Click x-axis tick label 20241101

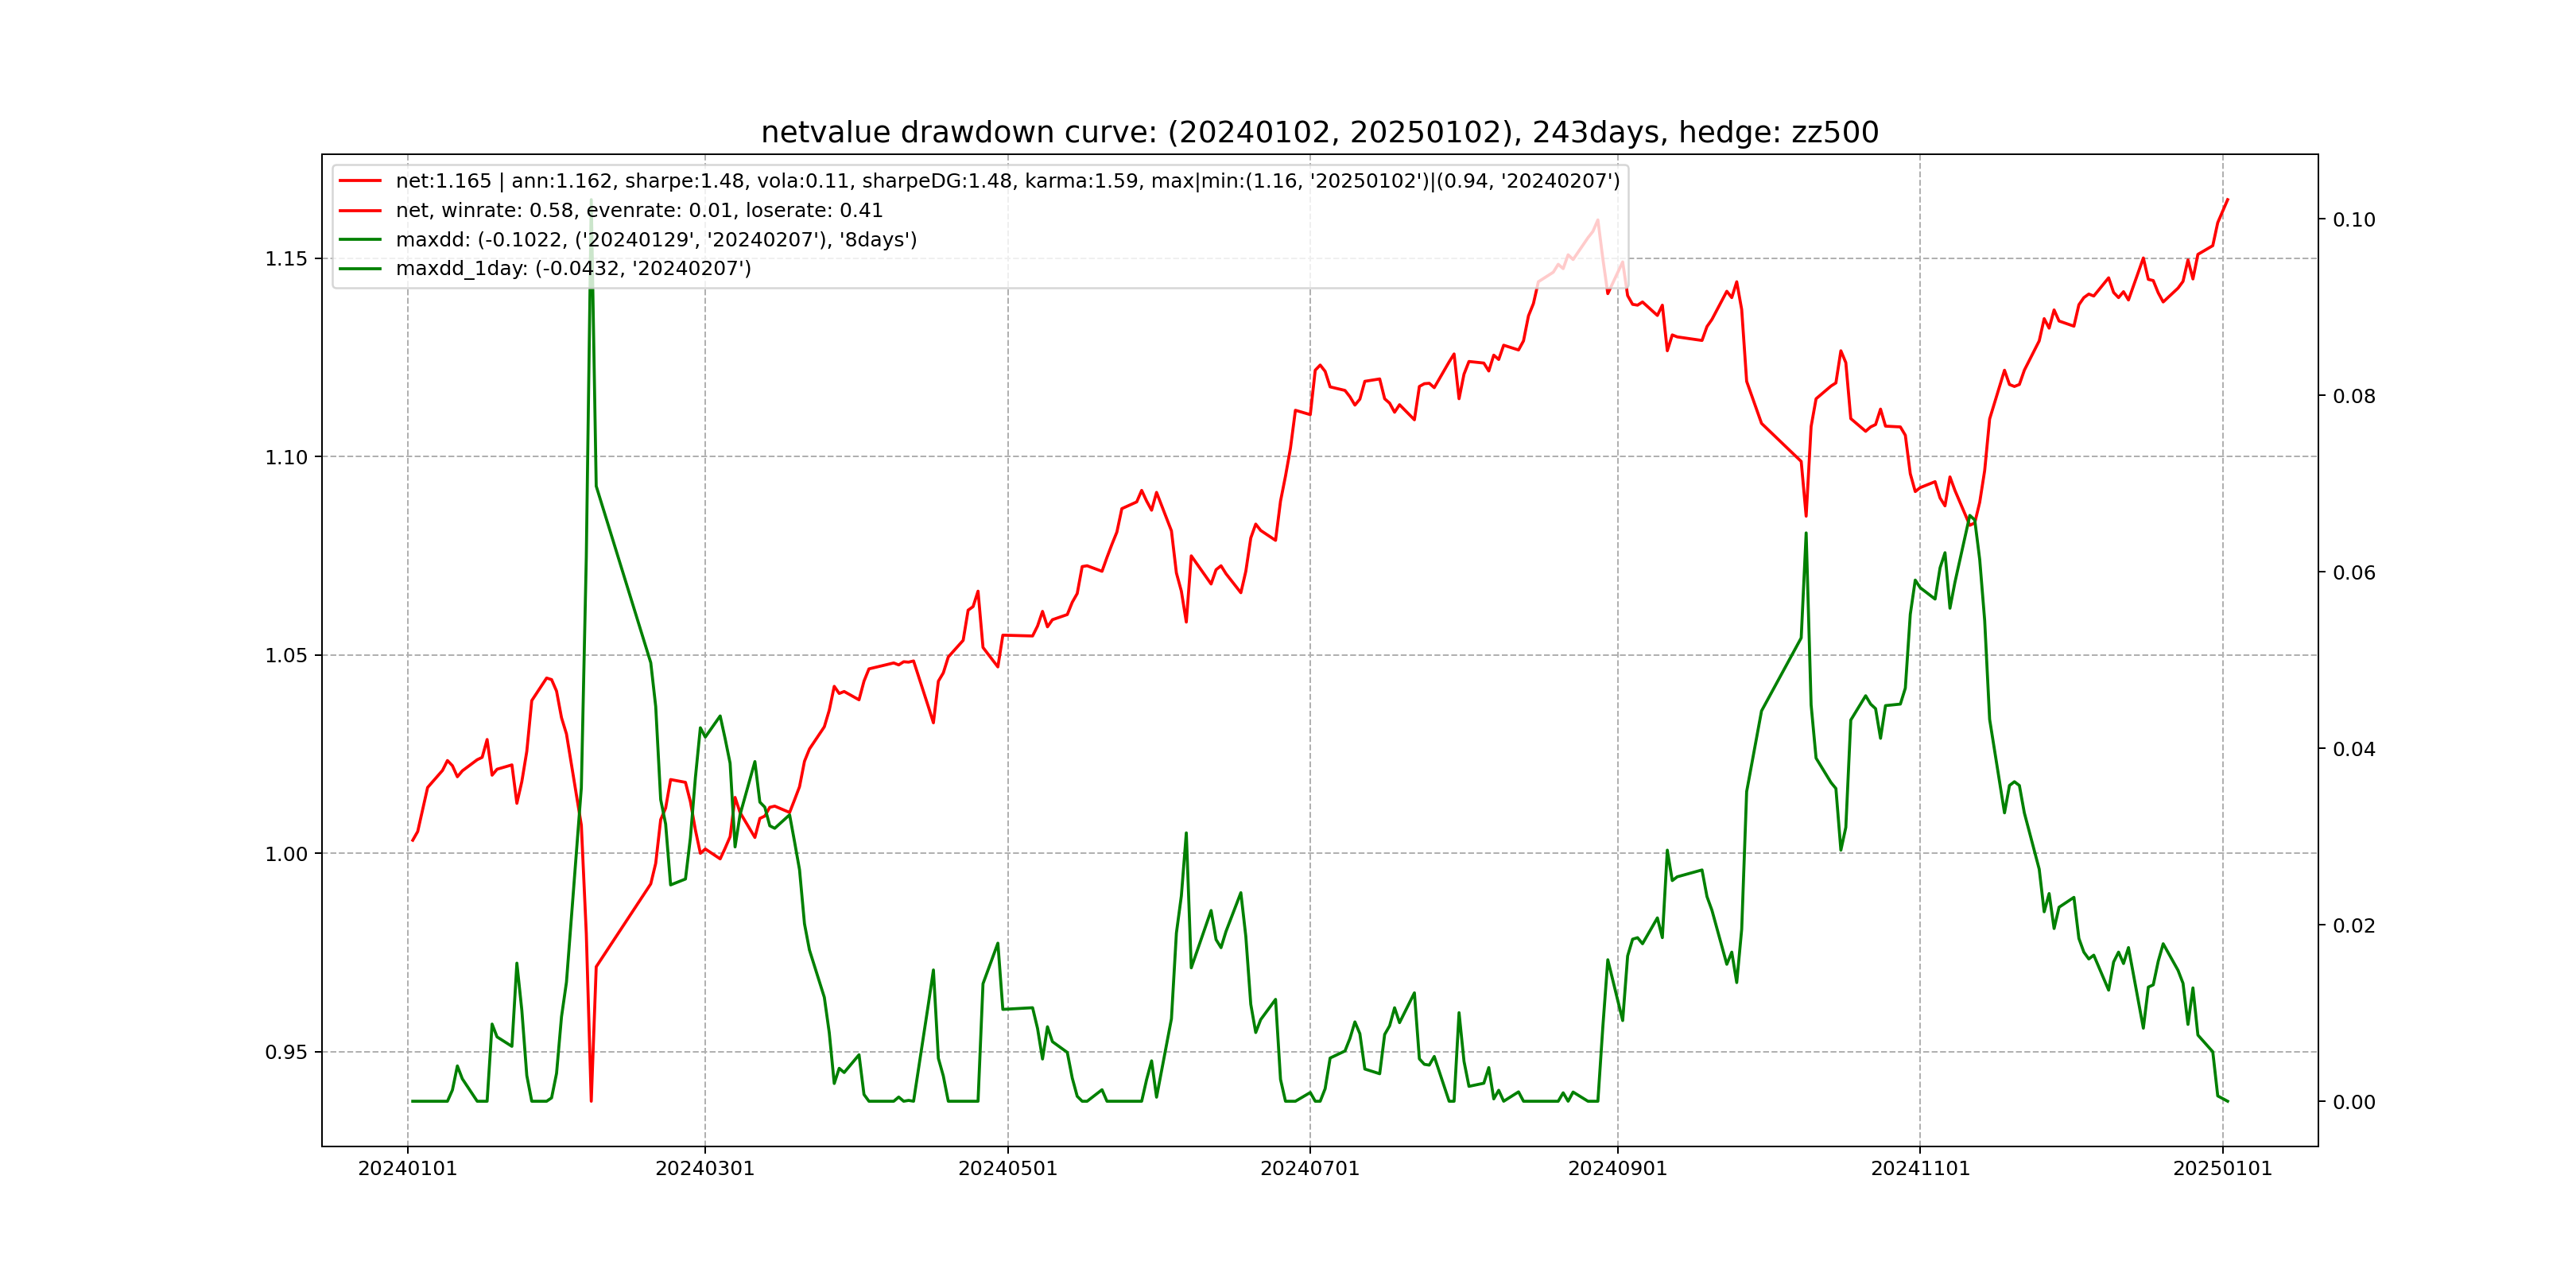(x=1920, y=1169)
